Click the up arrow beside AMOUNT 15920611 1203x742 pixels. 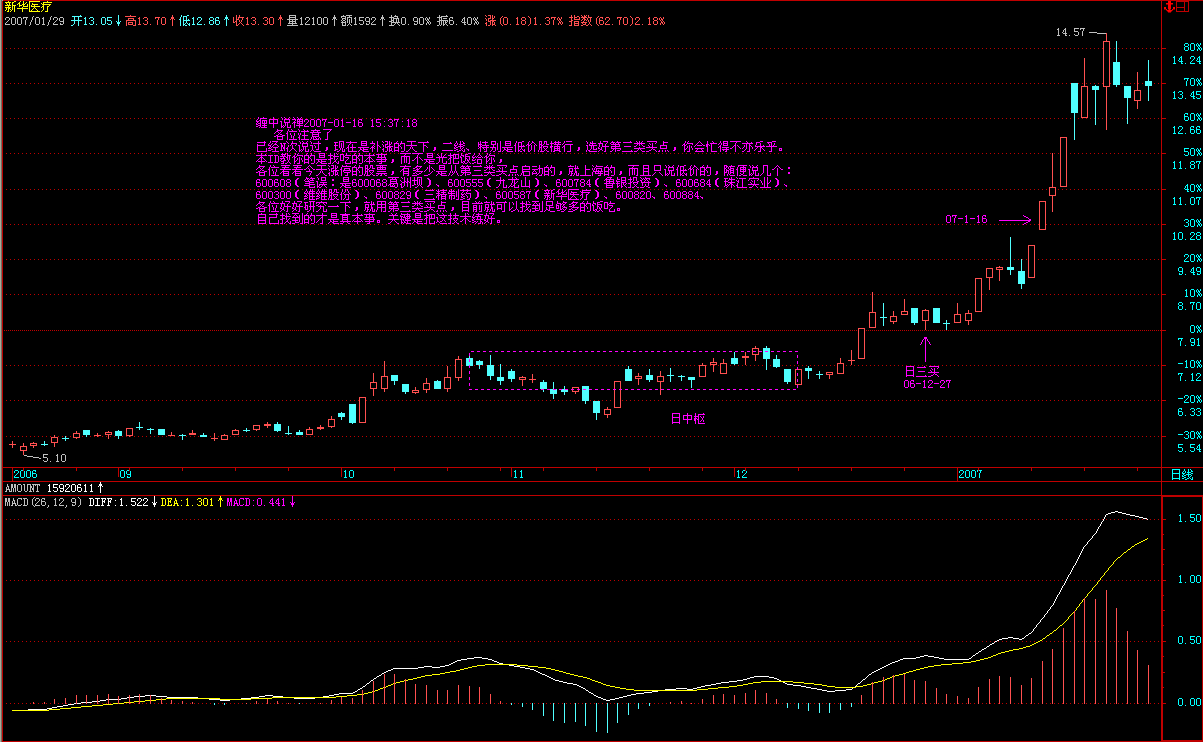(x=101, y=488)
